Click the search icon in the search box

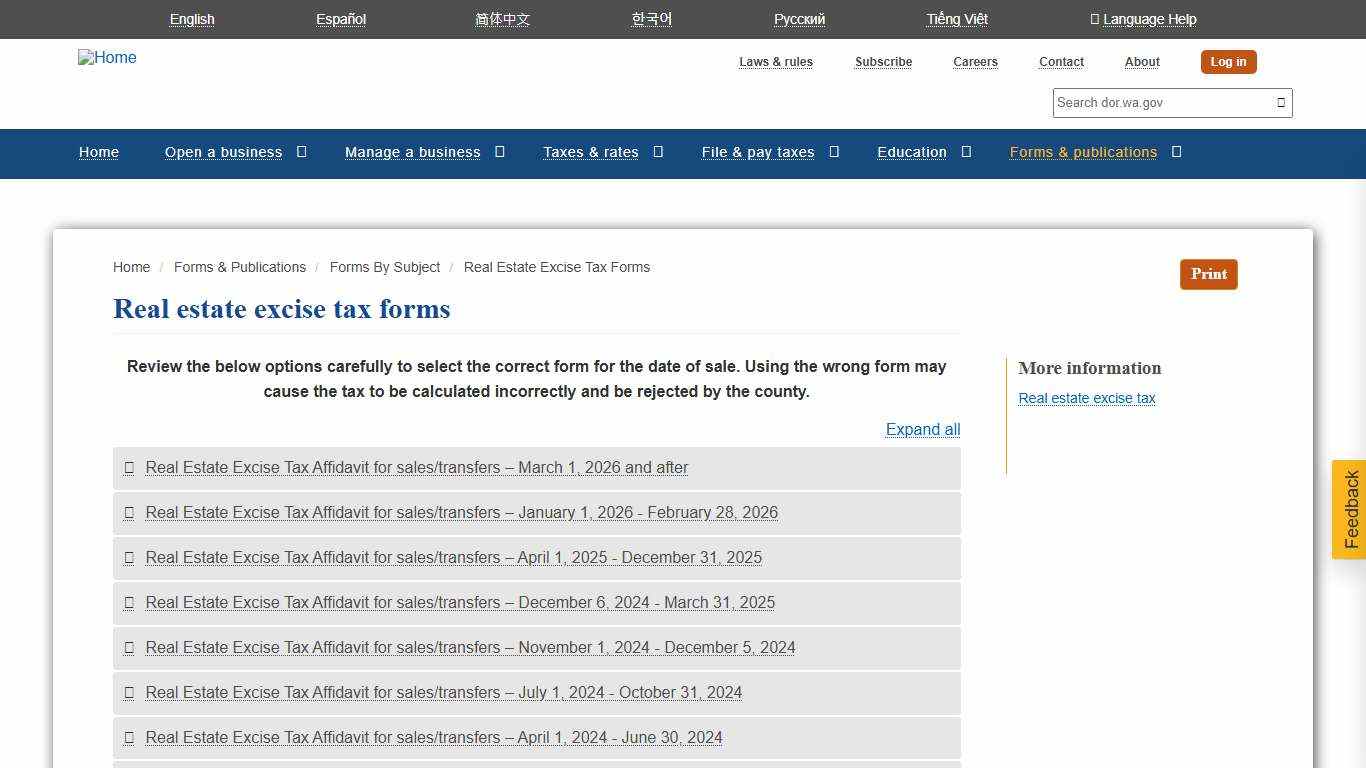click(x=1281, y=103)
